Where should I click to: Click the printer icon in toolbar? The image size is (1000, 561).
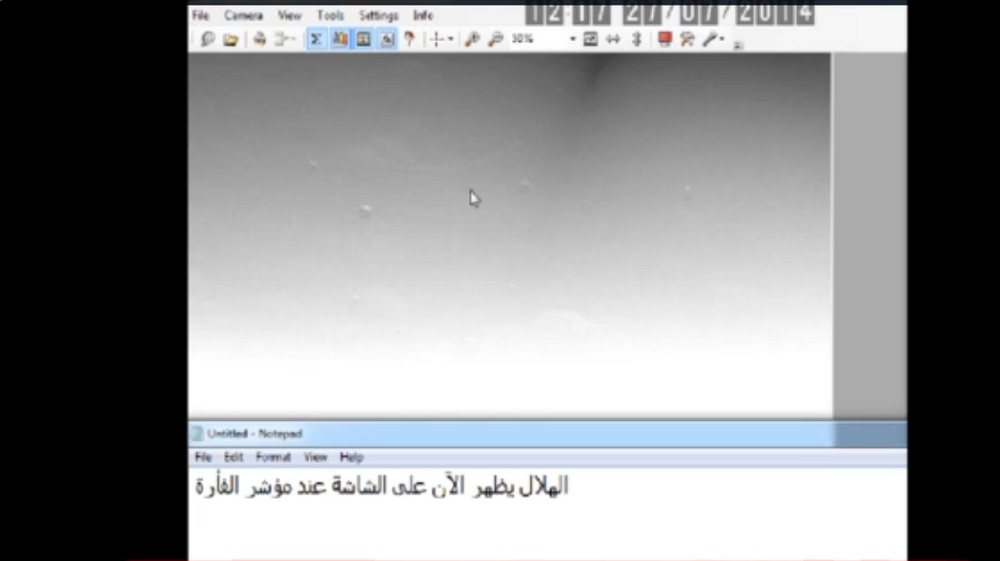coord(260,39)
